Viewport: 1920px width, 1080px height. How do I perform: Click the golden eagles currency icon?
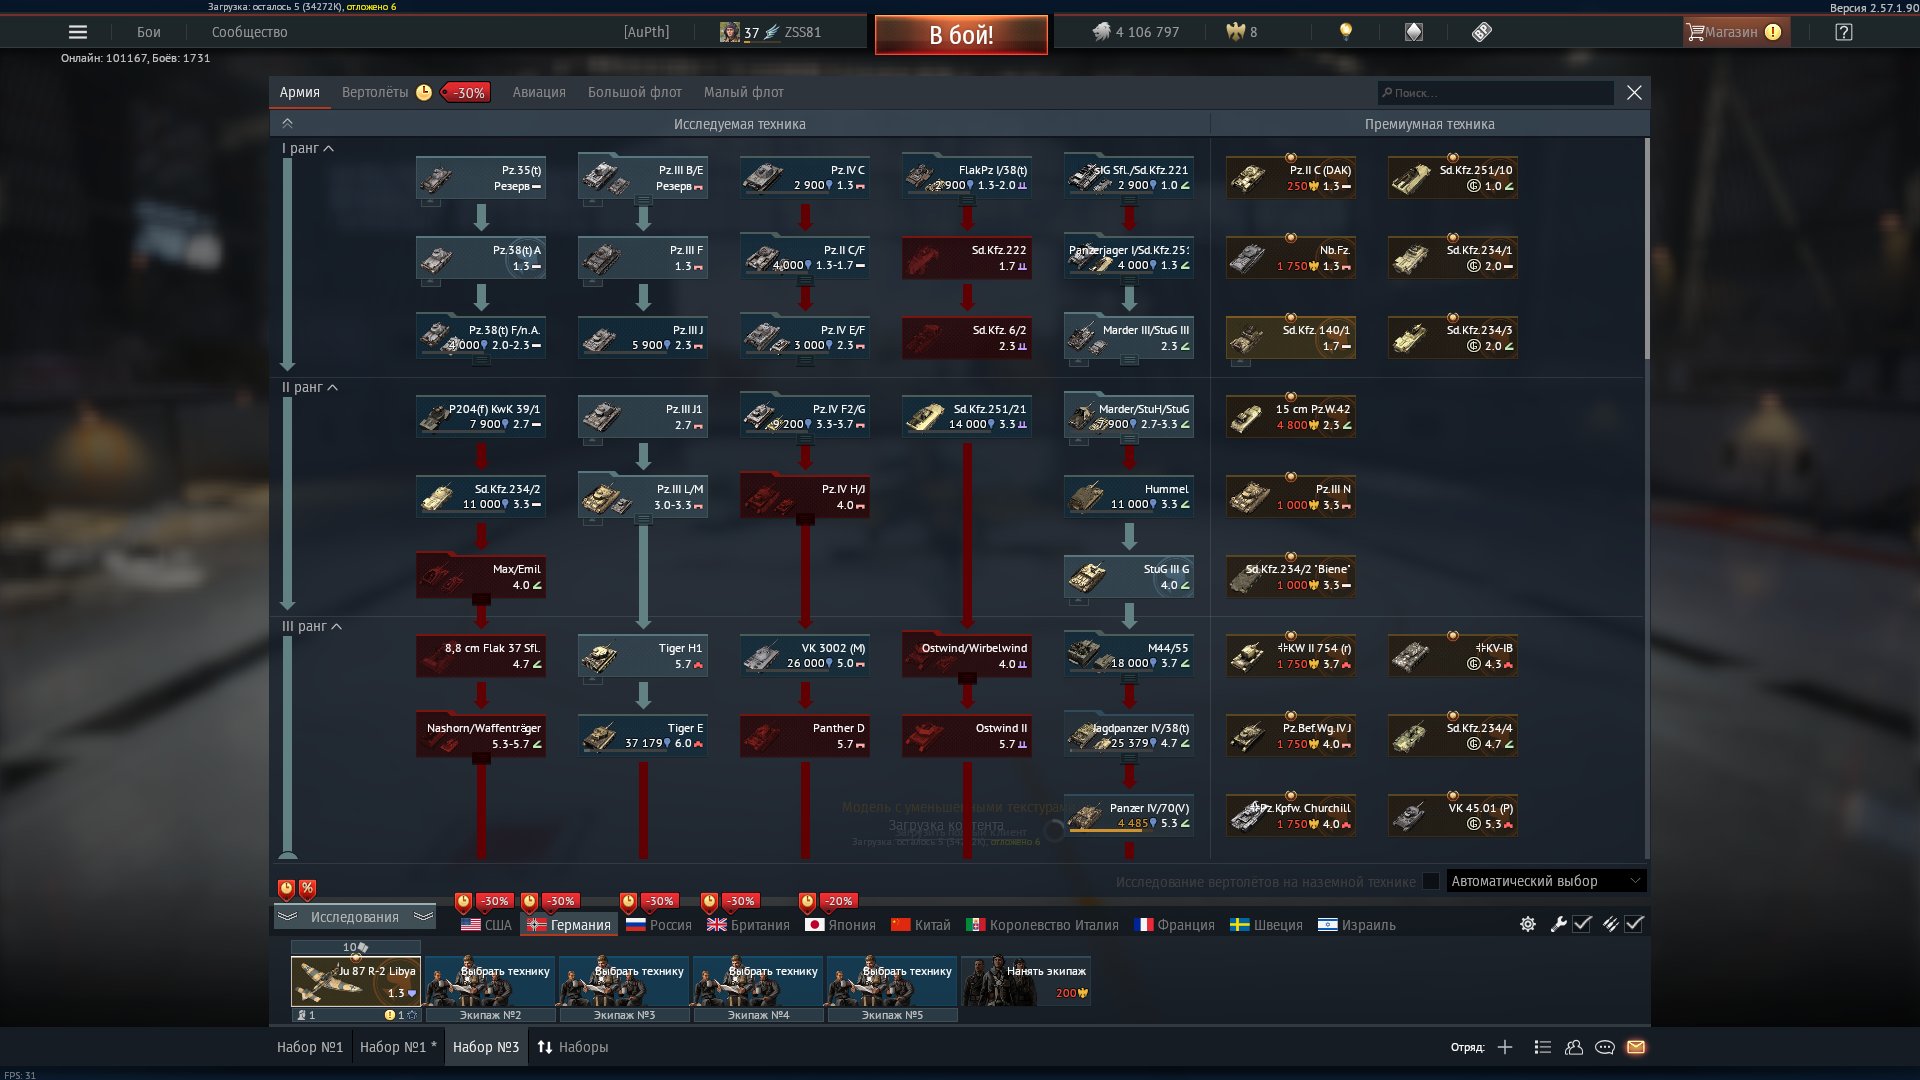click(x=1236, y=32)
